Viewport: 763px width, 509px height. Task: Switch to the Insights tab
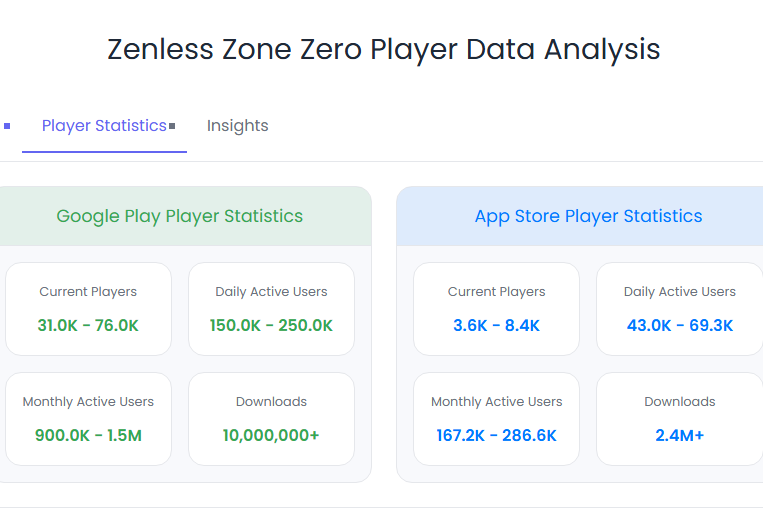[x=237, y=126]
